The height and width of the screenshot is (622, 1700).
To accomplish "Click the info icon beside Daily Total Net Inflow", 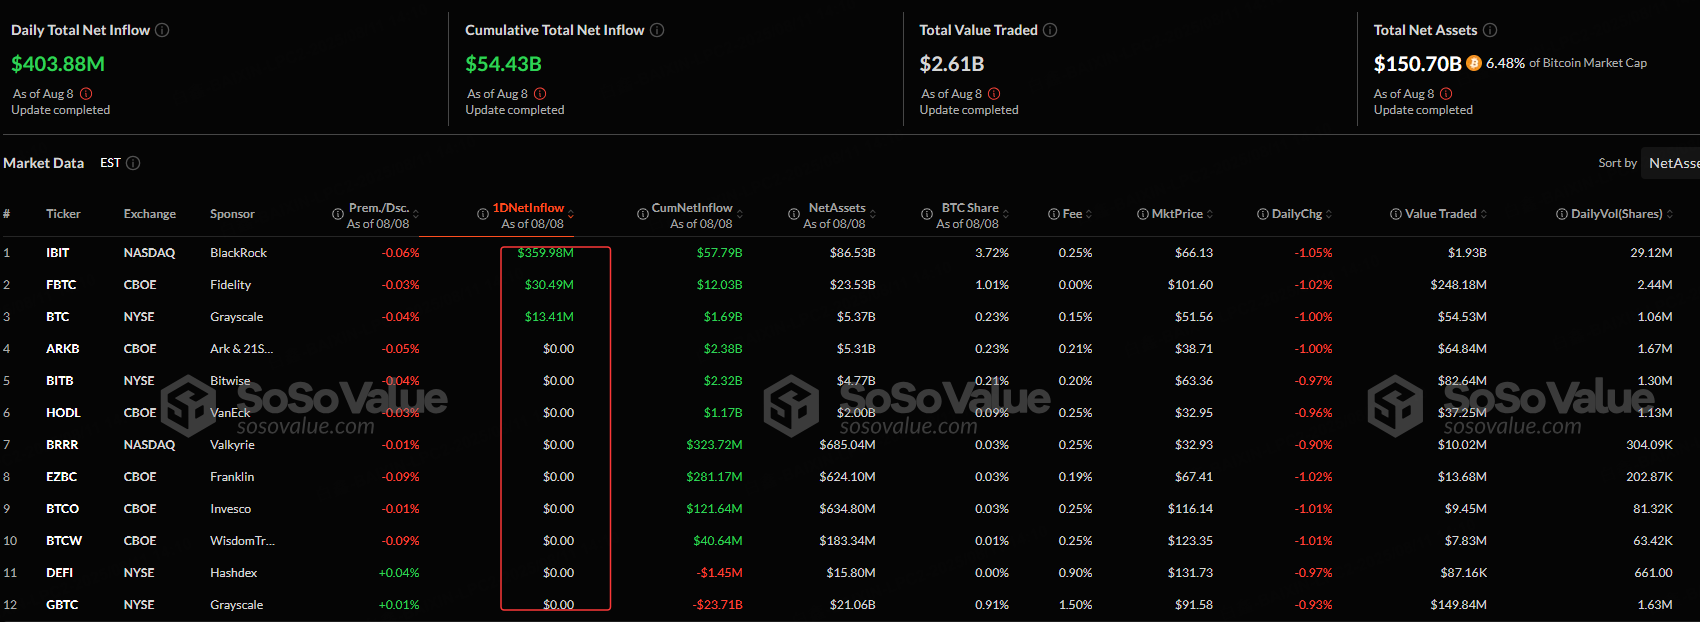I will pyautogui.click(x=162, y=30).
